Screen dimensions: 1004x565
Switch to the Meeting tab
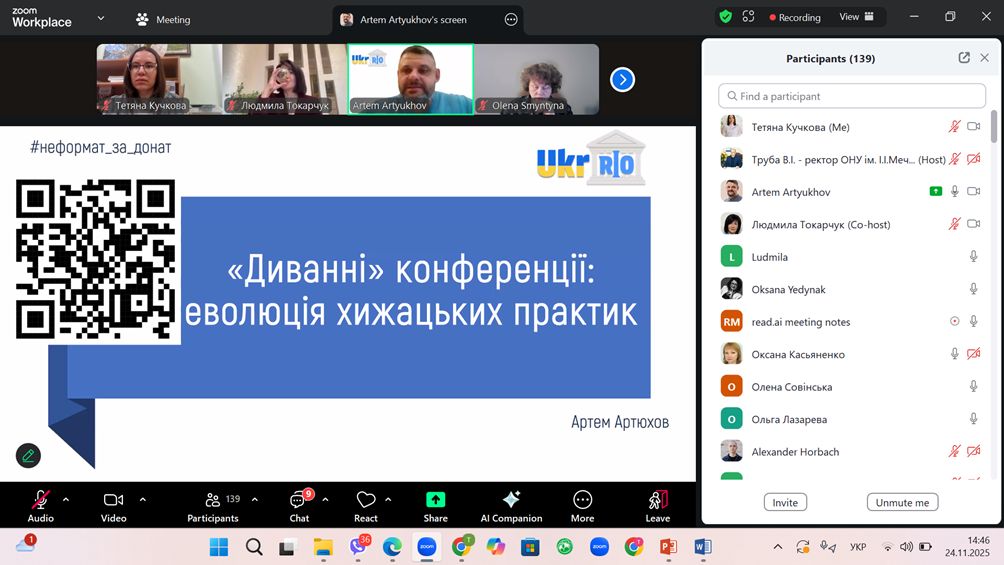coord(163,19)
